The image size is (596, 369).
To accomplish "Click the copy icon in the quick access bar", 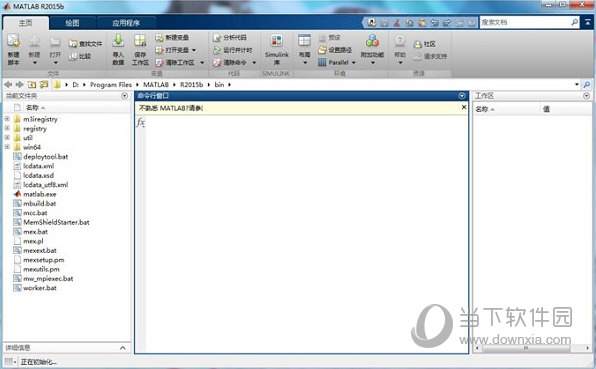I will point(409,23).
